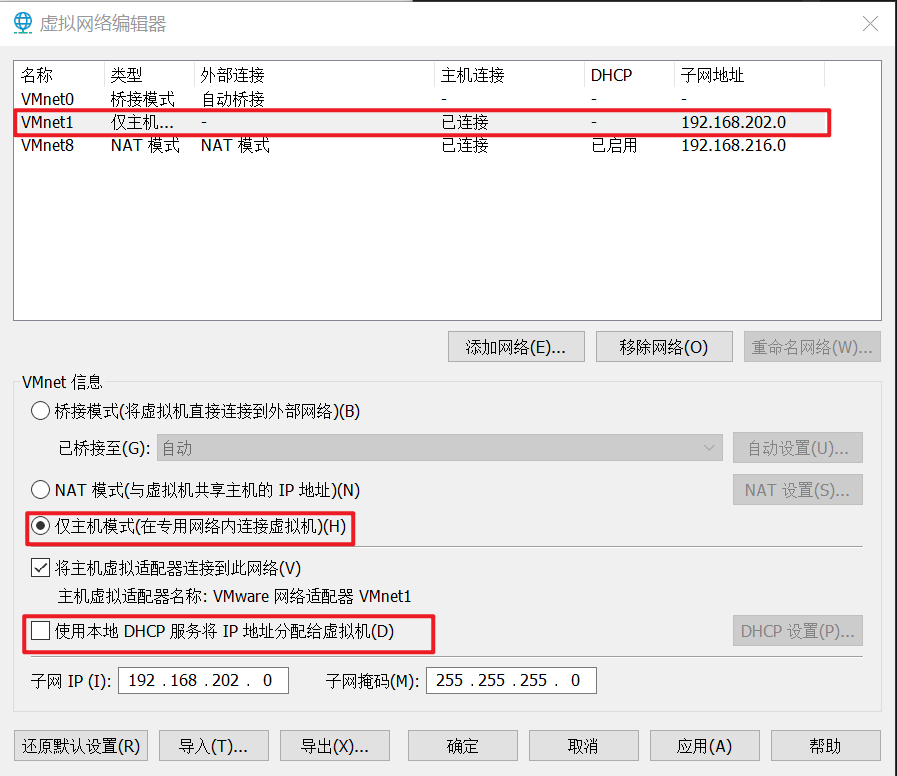Select the 桥接模式 radio button
The image size is (897, 776).
[40, 411]
